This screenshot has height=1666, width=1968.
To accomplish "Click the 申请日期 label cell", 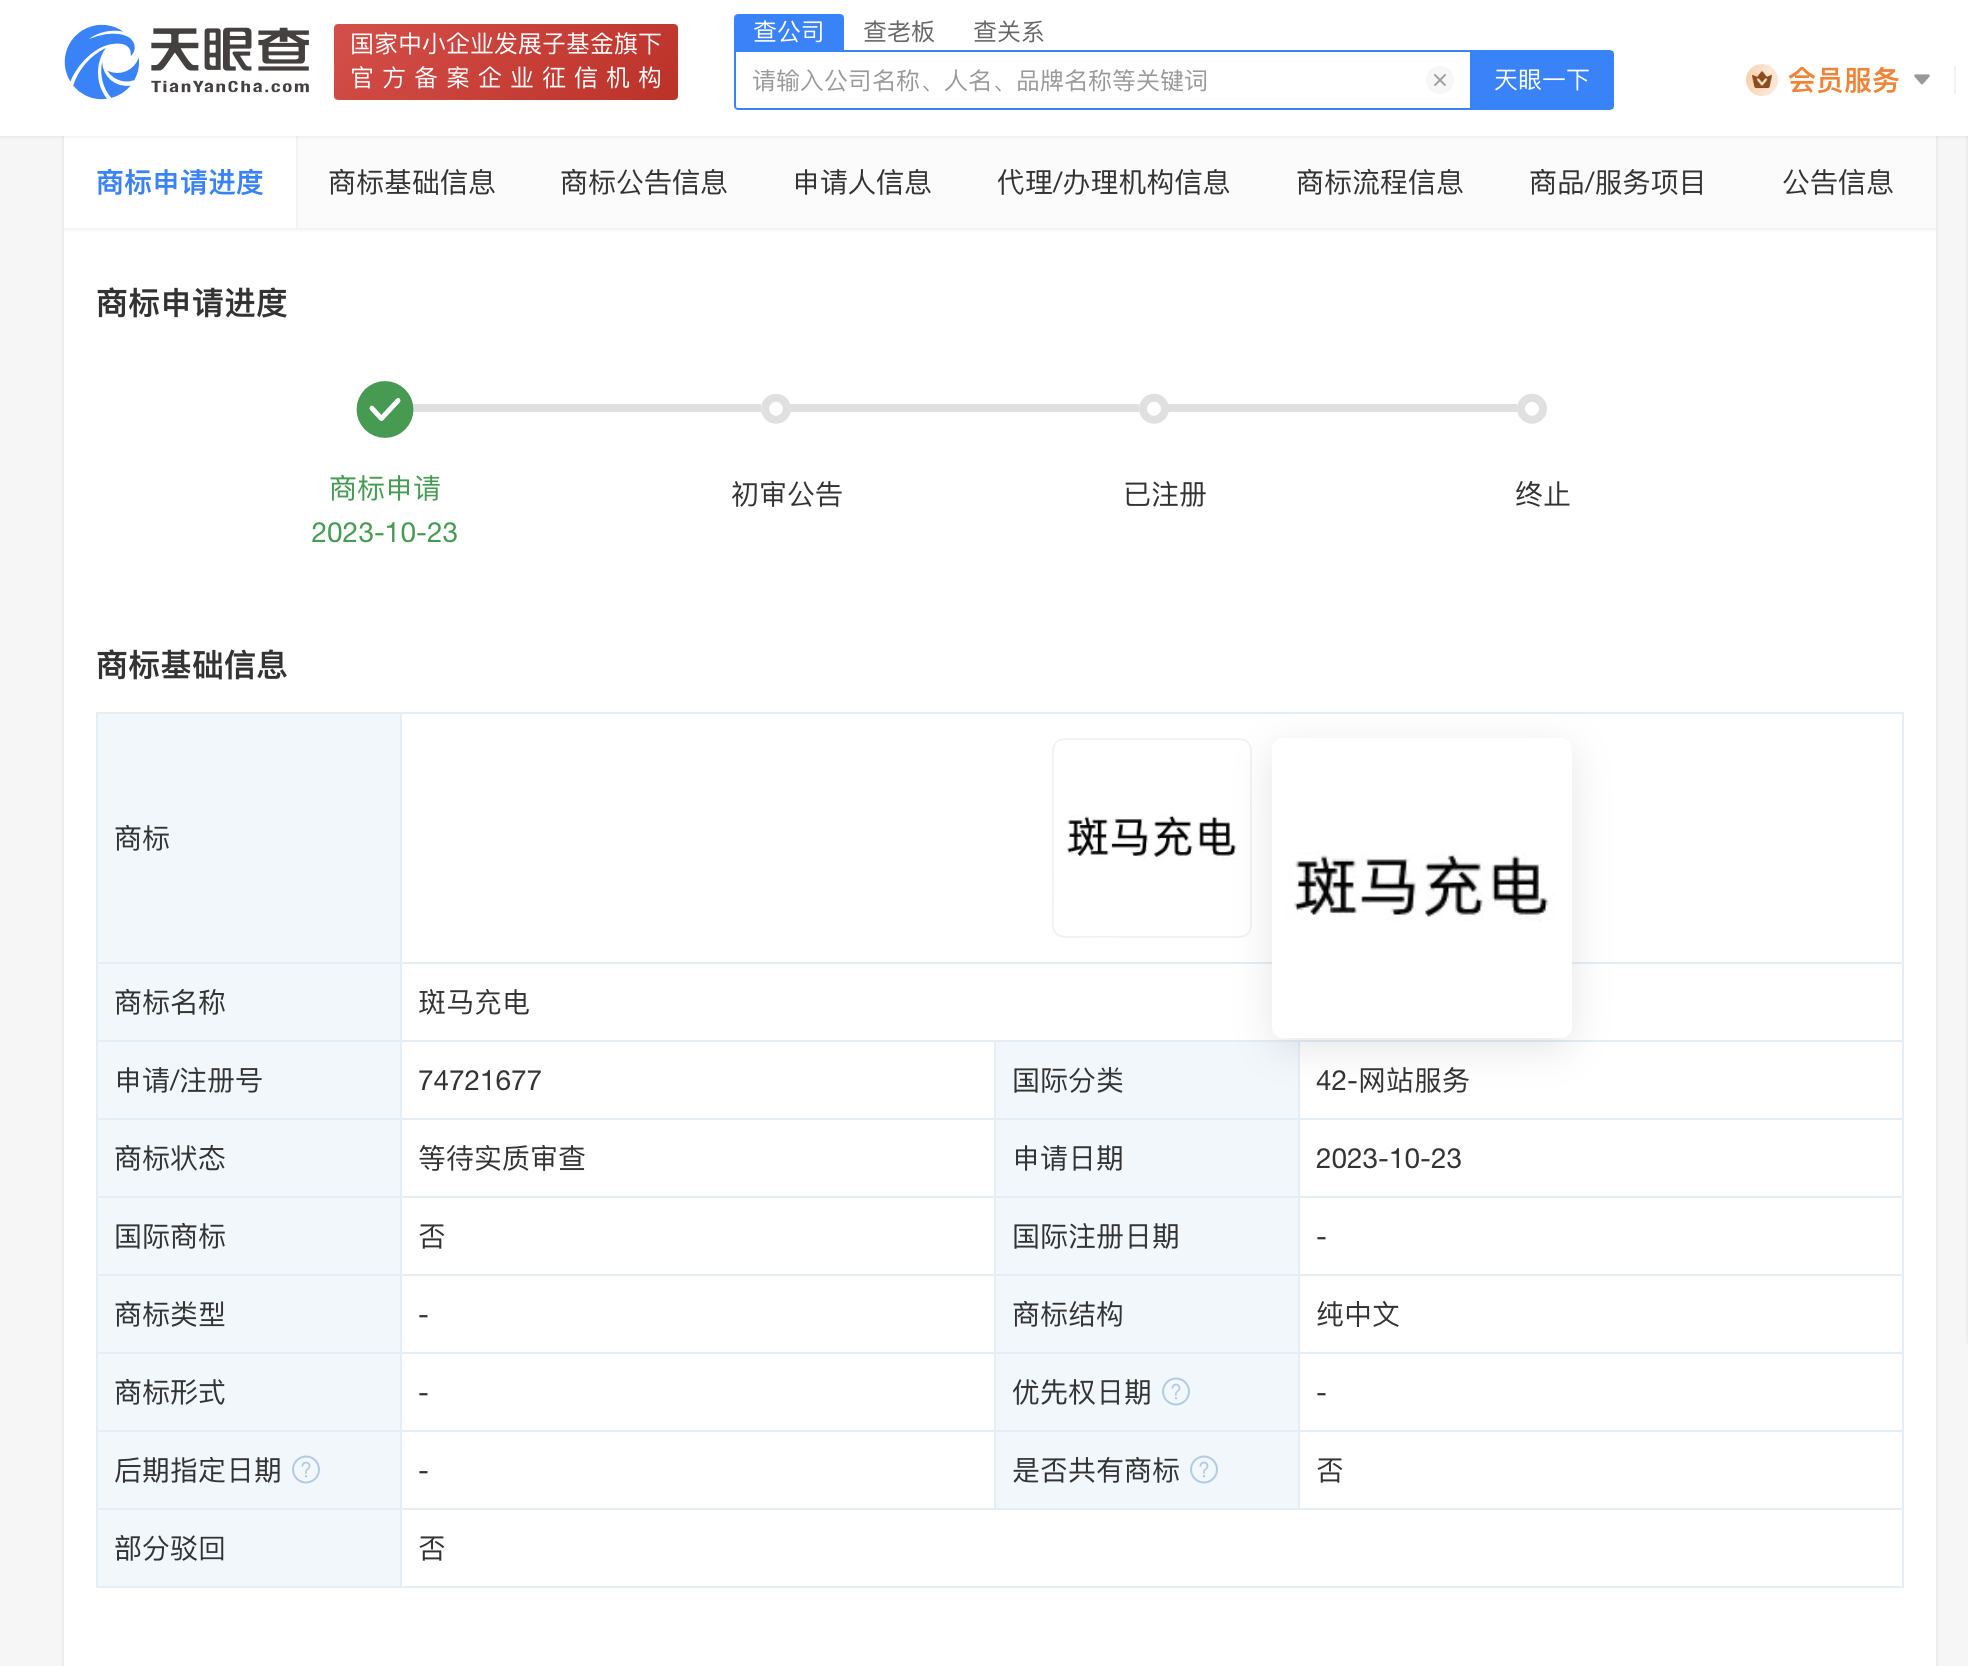I will (1147, 1158).
